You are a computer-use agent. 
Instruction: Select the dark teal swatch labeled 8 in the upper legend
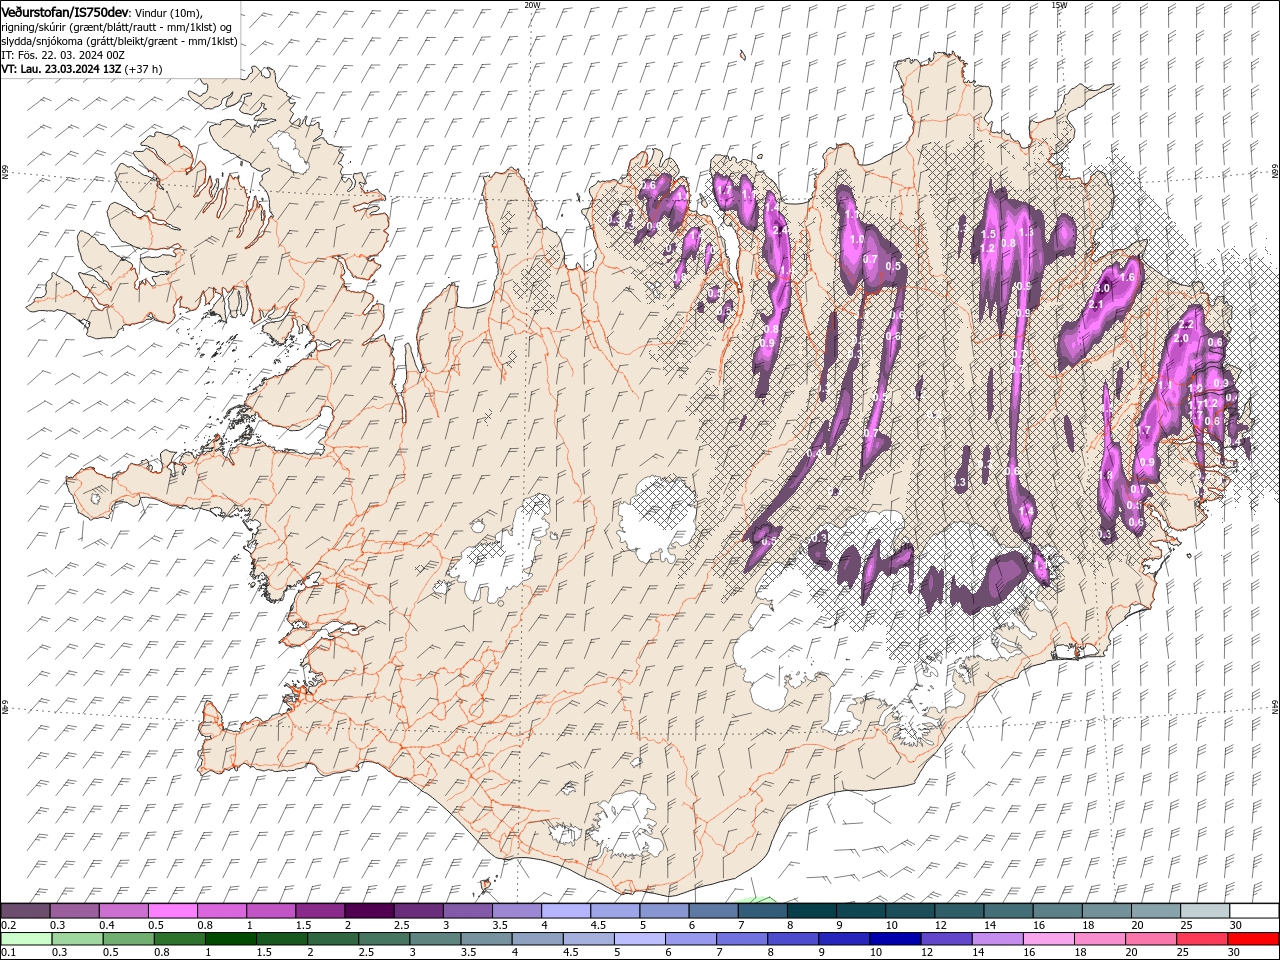pyautogui.click(x=810, y=911)
